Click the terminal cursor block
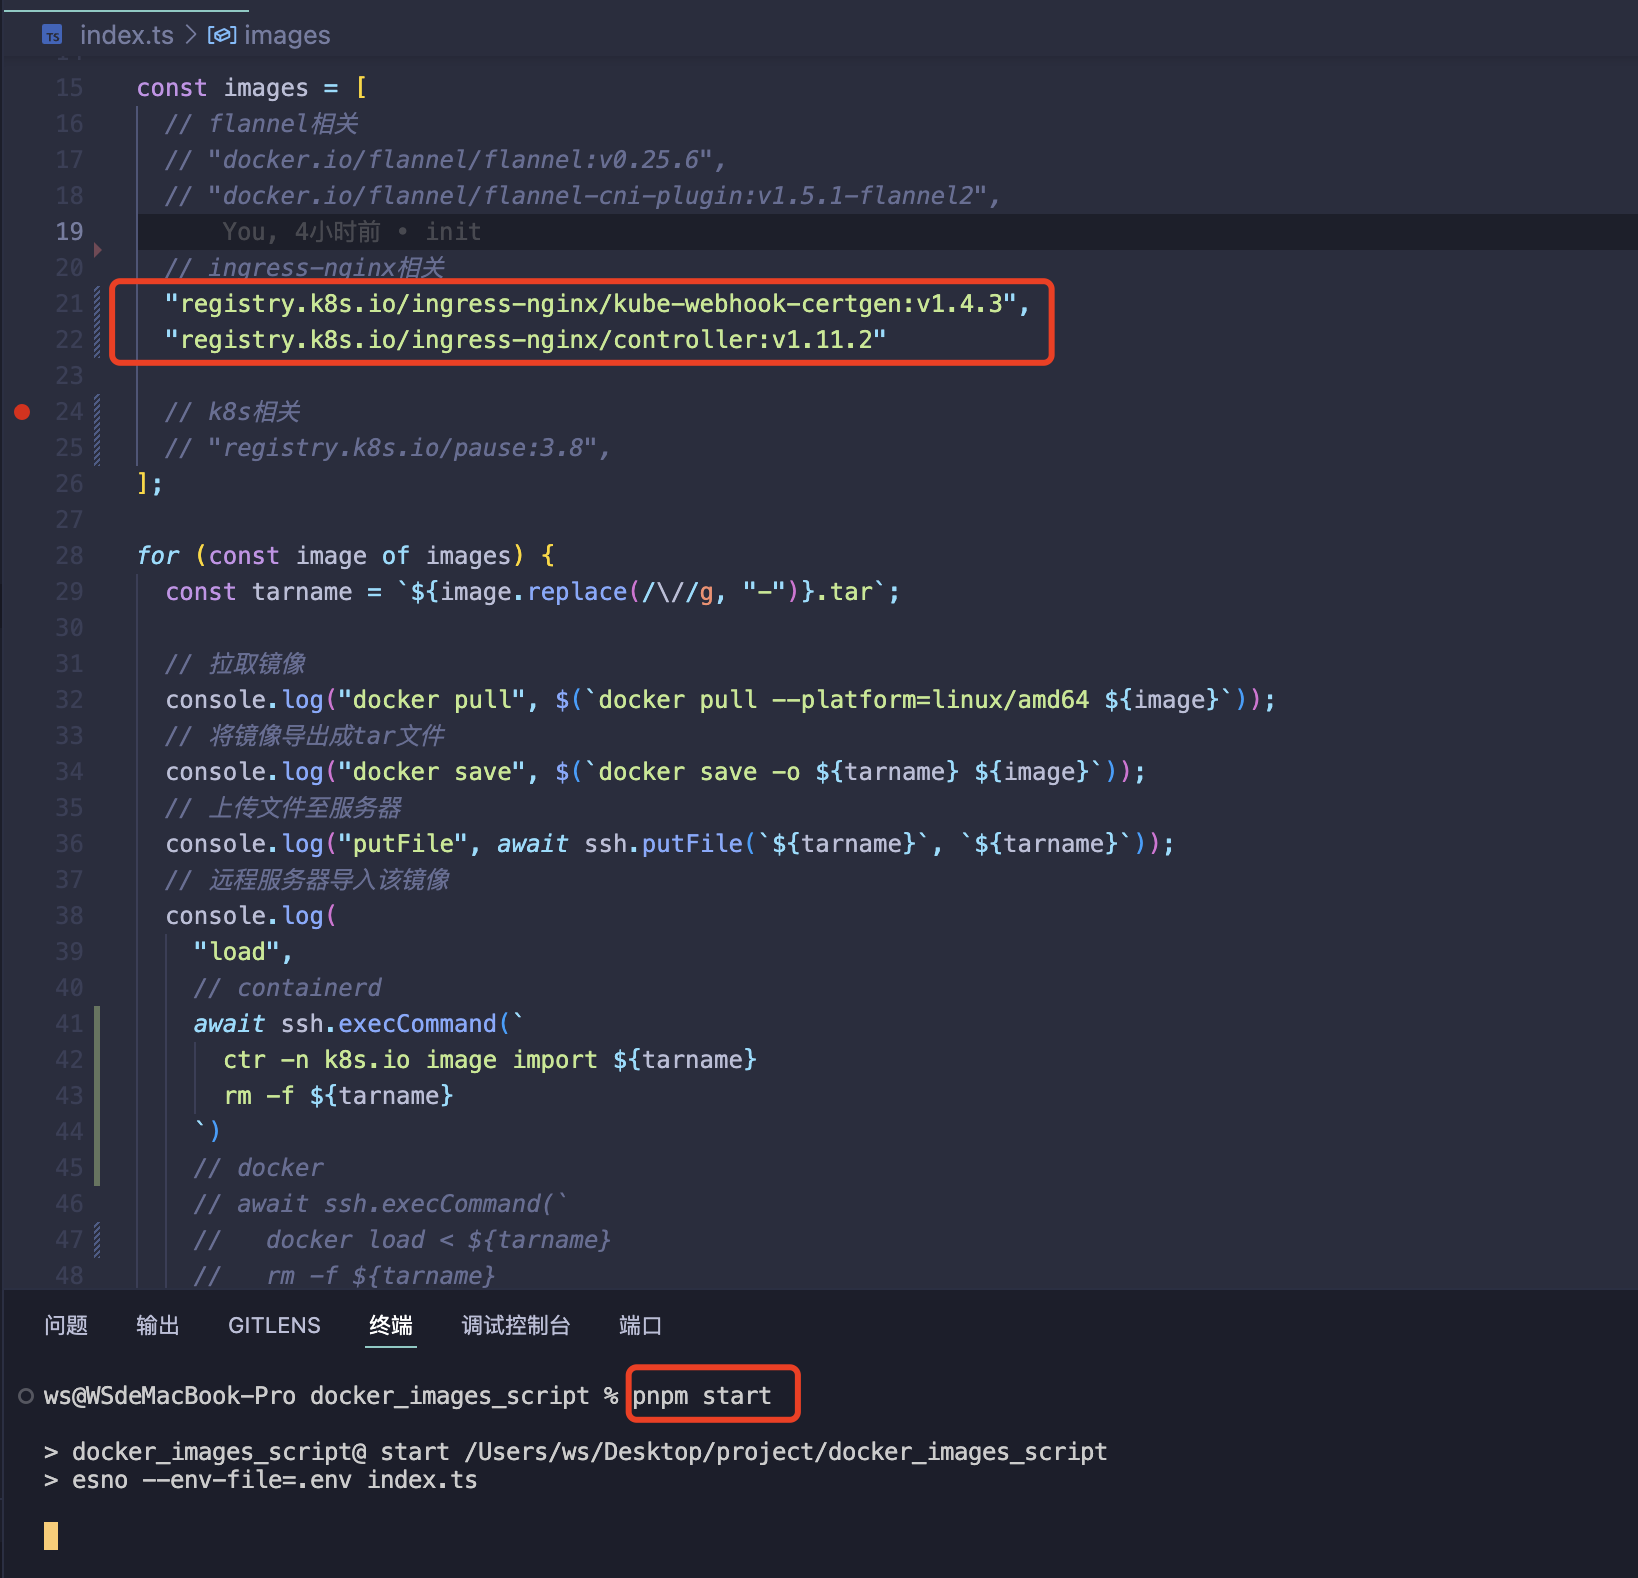The image size is (1638, 1578). coord(51,1536)
